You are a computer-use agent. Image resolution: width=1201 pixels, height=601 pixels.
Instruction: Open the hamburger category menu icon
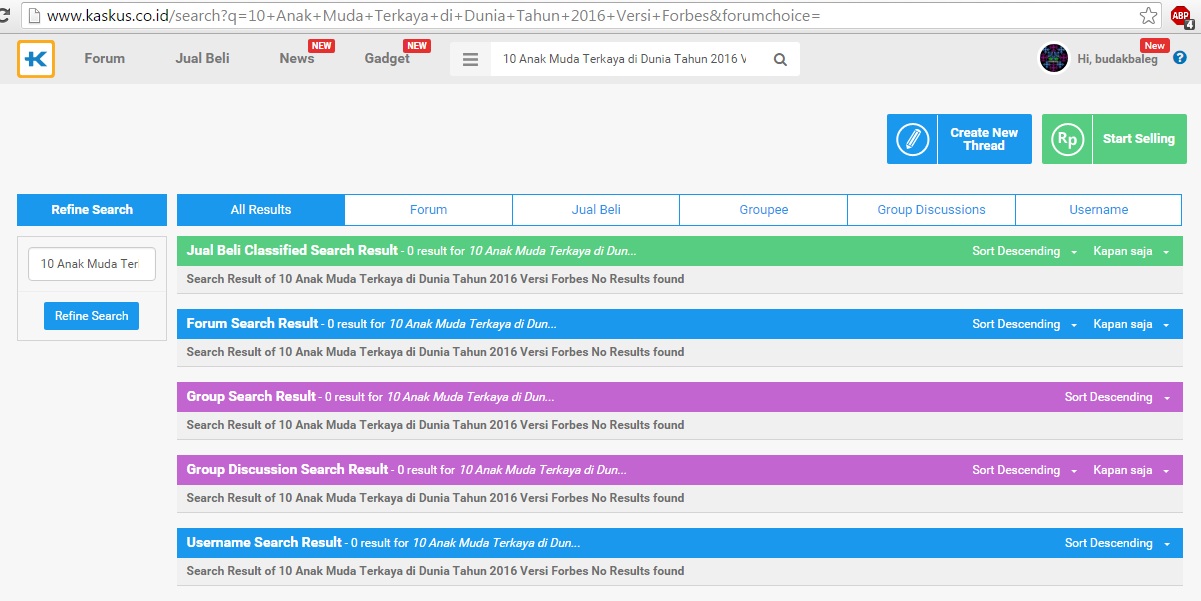point(470,59)
